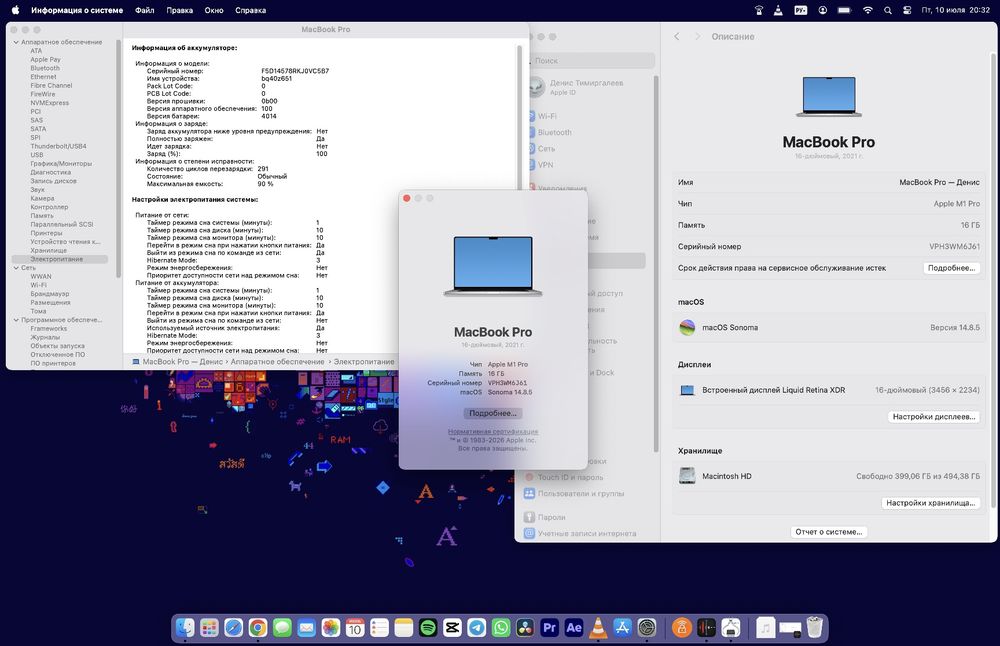Click the Имя row MacBook Pro — Денис

point(828,182)
